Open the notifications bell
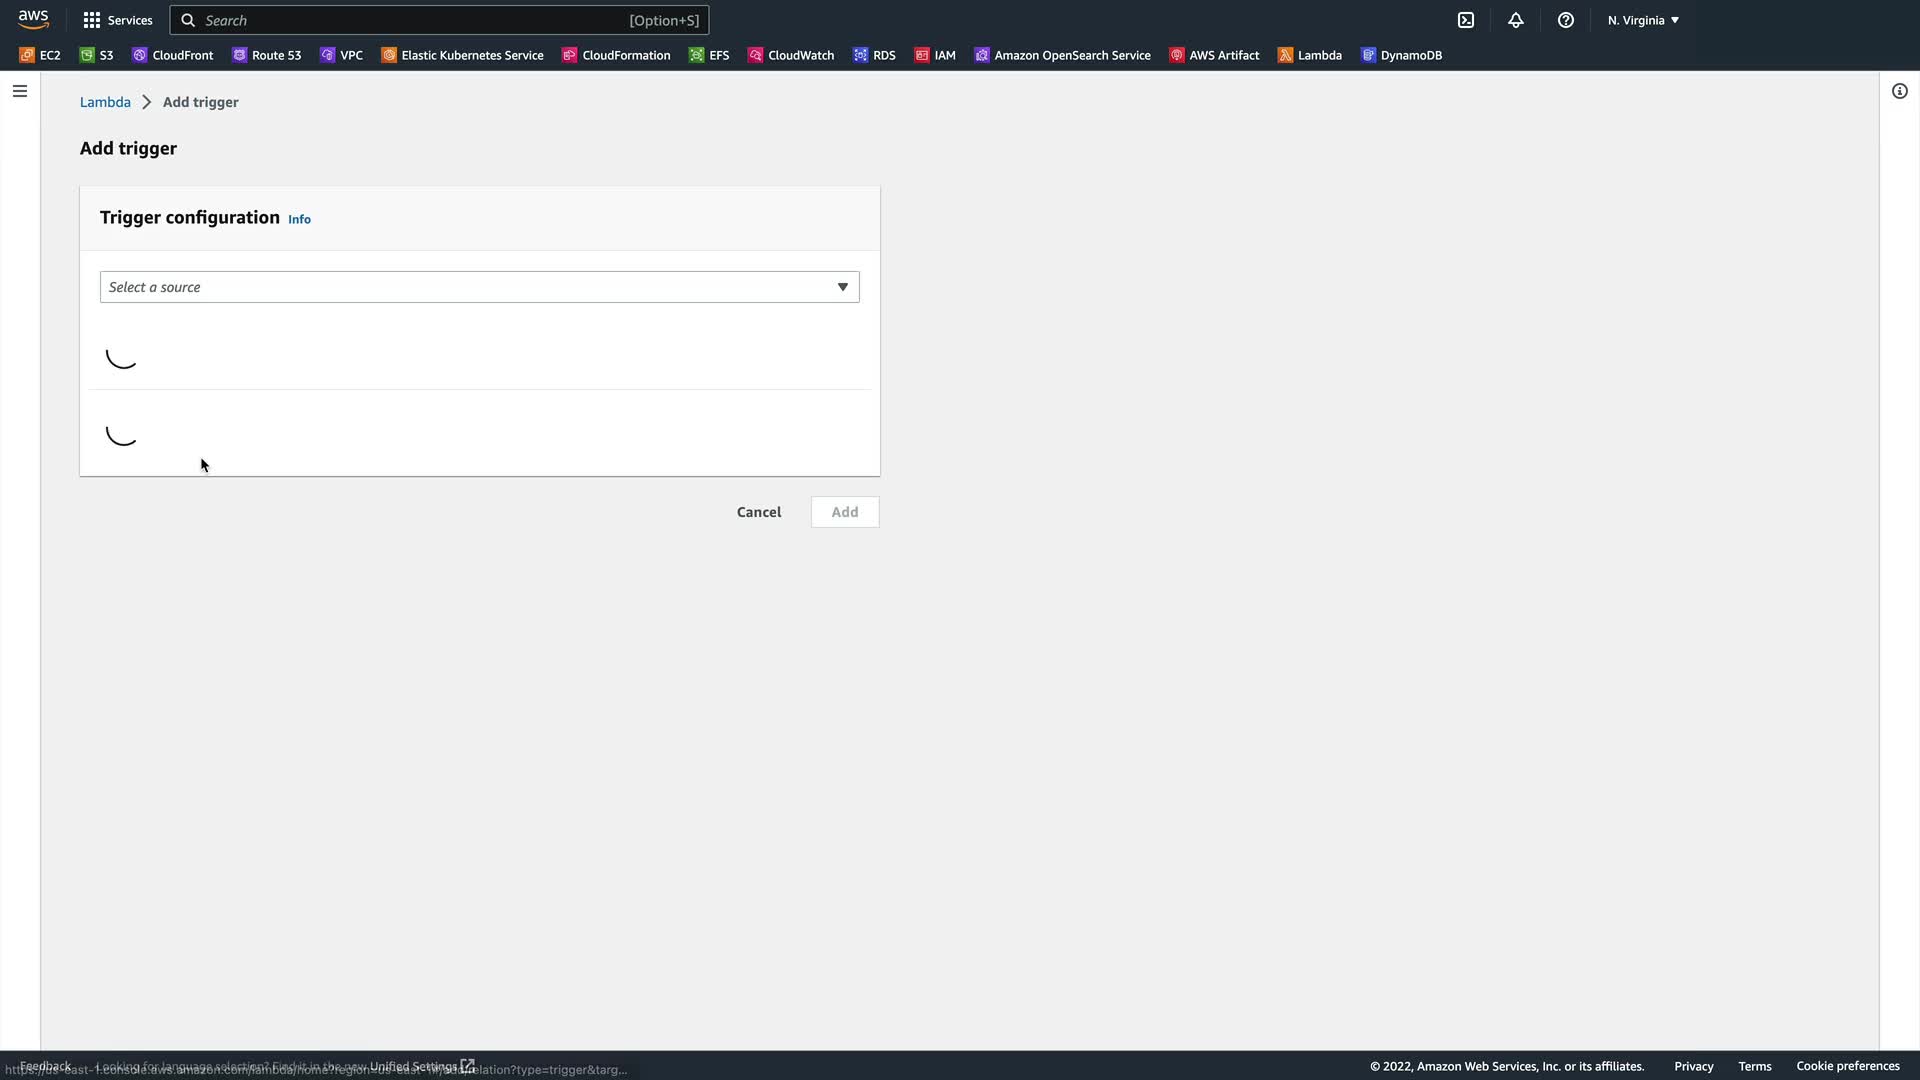The image size is (1920, 1080). pyautogui.click(x=1516, y=20)
